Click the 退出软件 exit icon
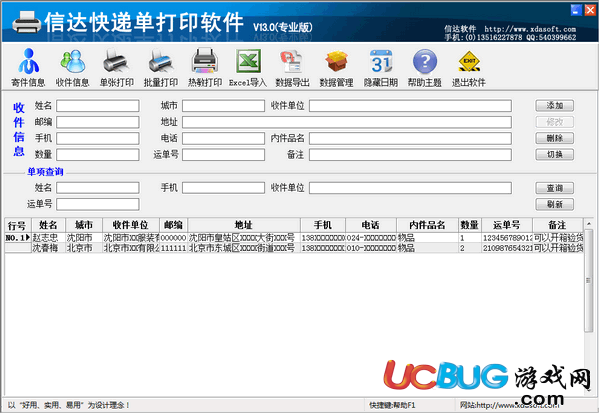 pos(469,67)
